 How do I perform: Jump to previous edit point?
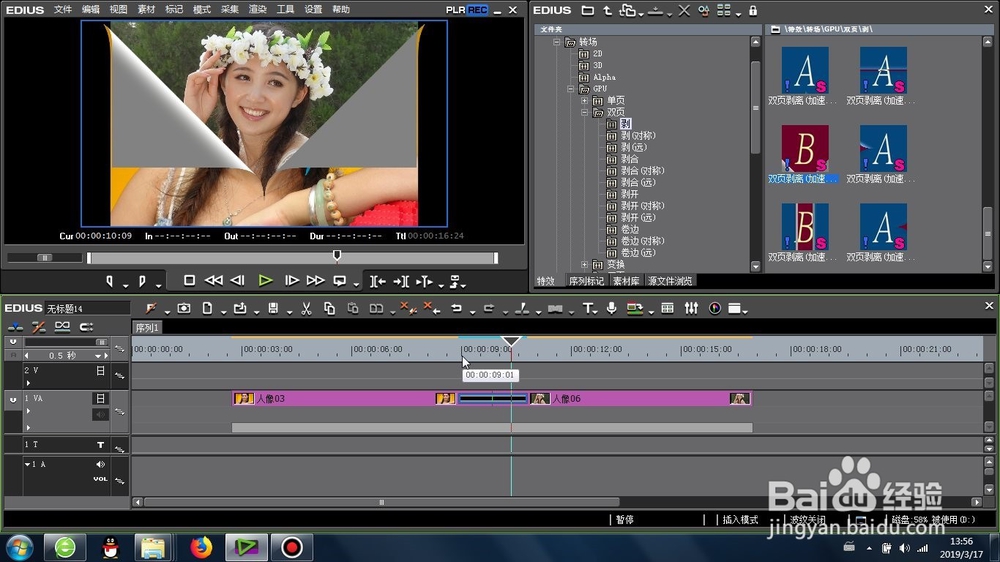pyautogui.click(x=378, y=281)
